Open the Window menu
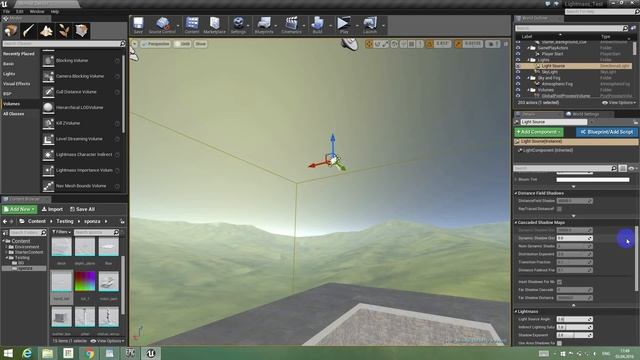 pos(37,11)
